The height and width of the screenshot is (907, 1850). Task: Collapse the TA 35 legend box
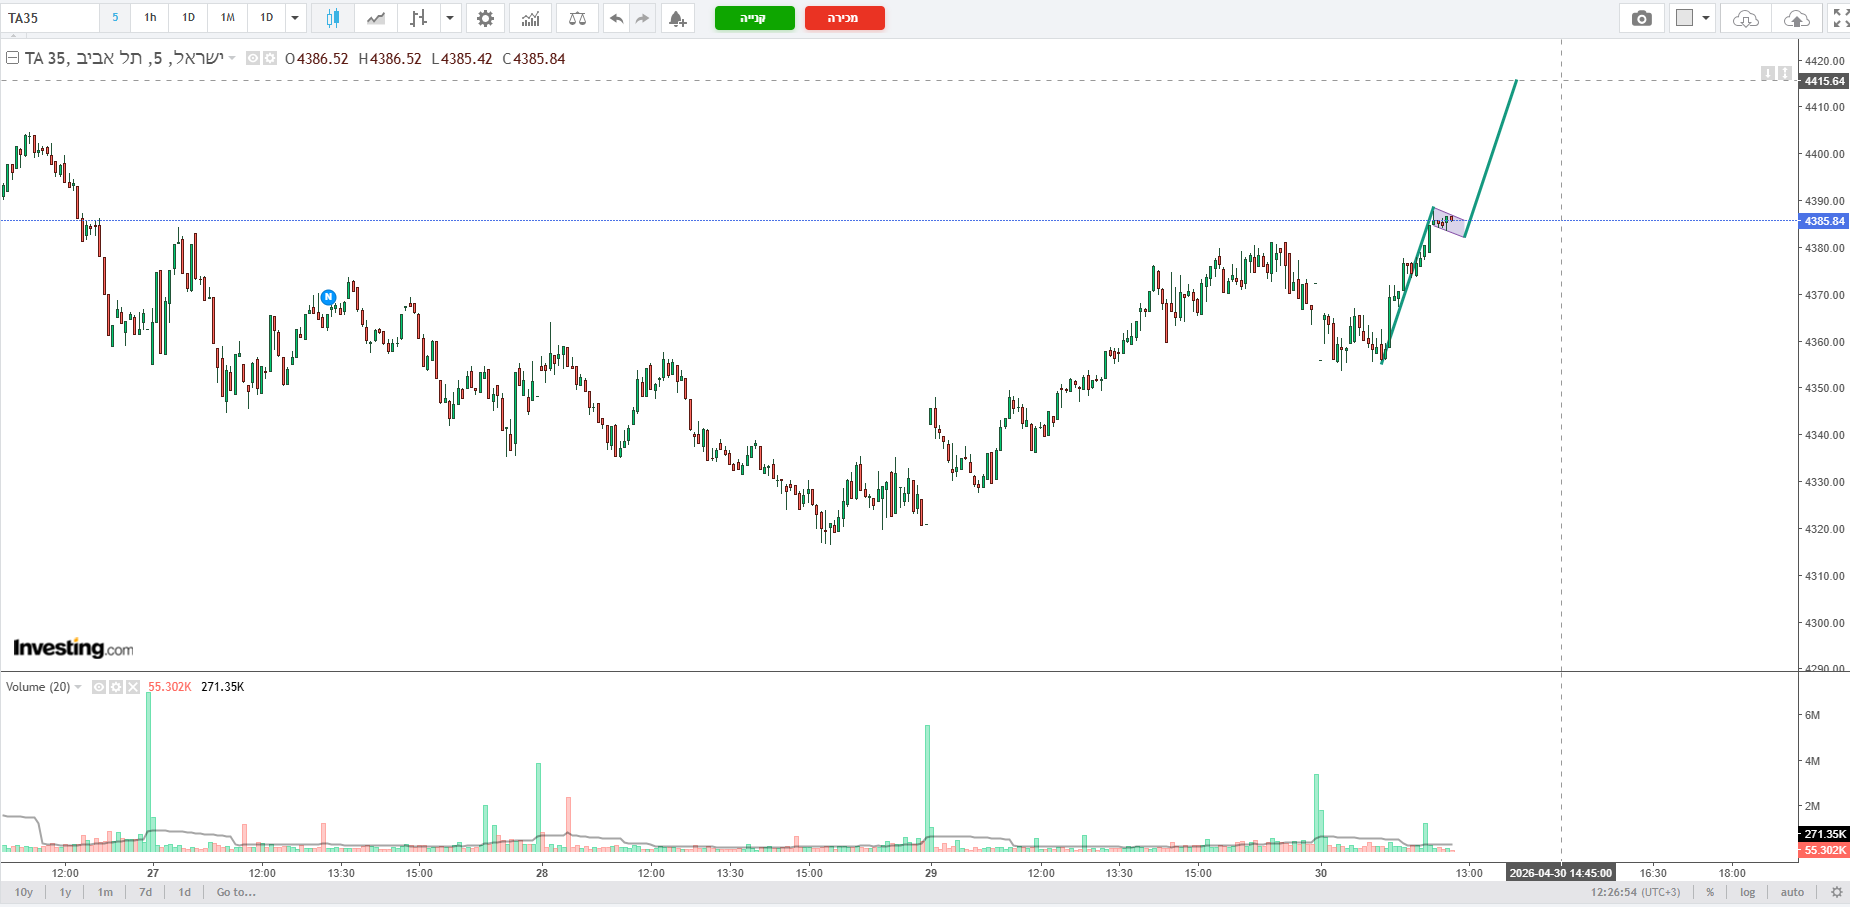pos(12,58)
